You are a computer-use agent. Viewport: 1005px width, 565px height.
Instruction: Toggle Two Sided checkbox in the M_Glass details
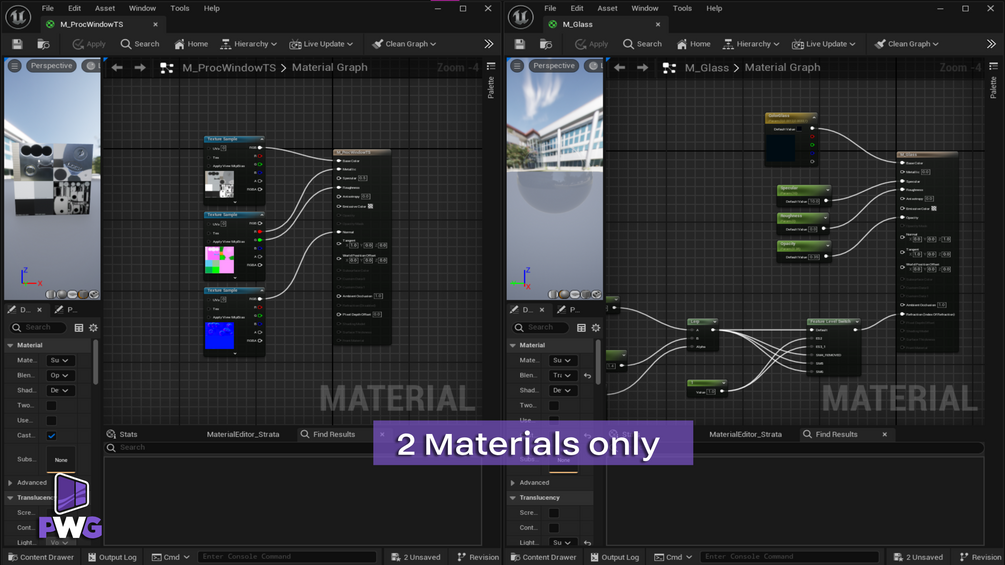pos(554,405)
